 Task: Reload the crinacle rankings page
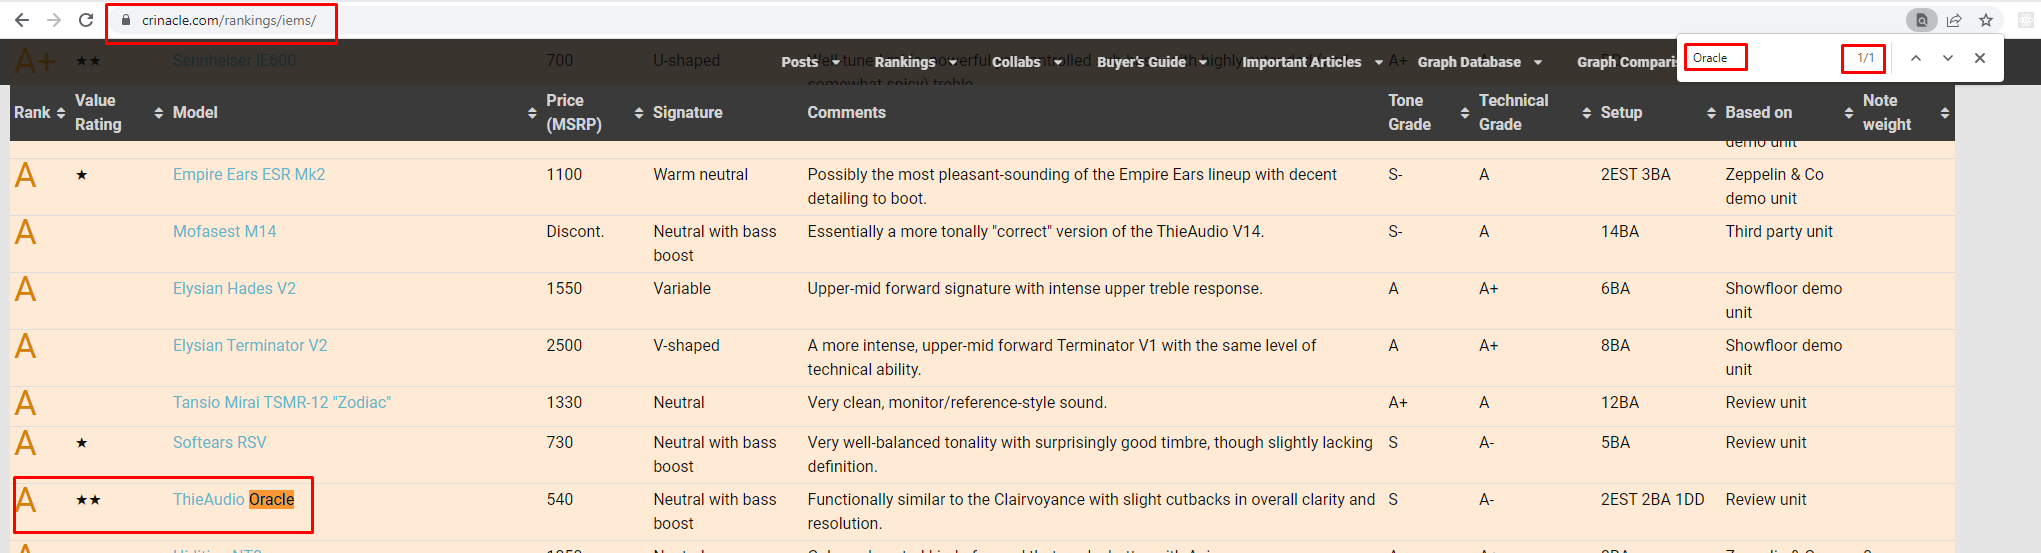point(86,20)
